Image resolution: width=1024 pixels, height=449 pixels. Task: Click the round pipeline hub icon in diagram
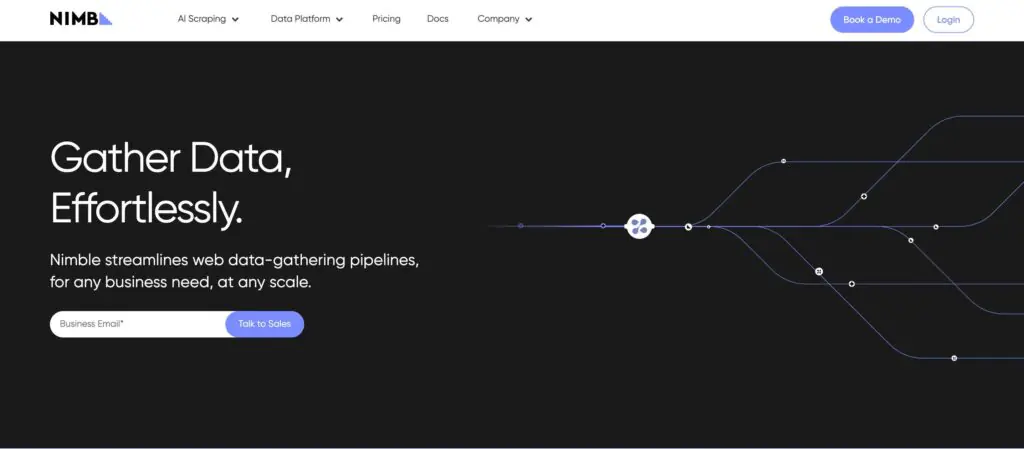pyautogui.click(x=639, y=226)
